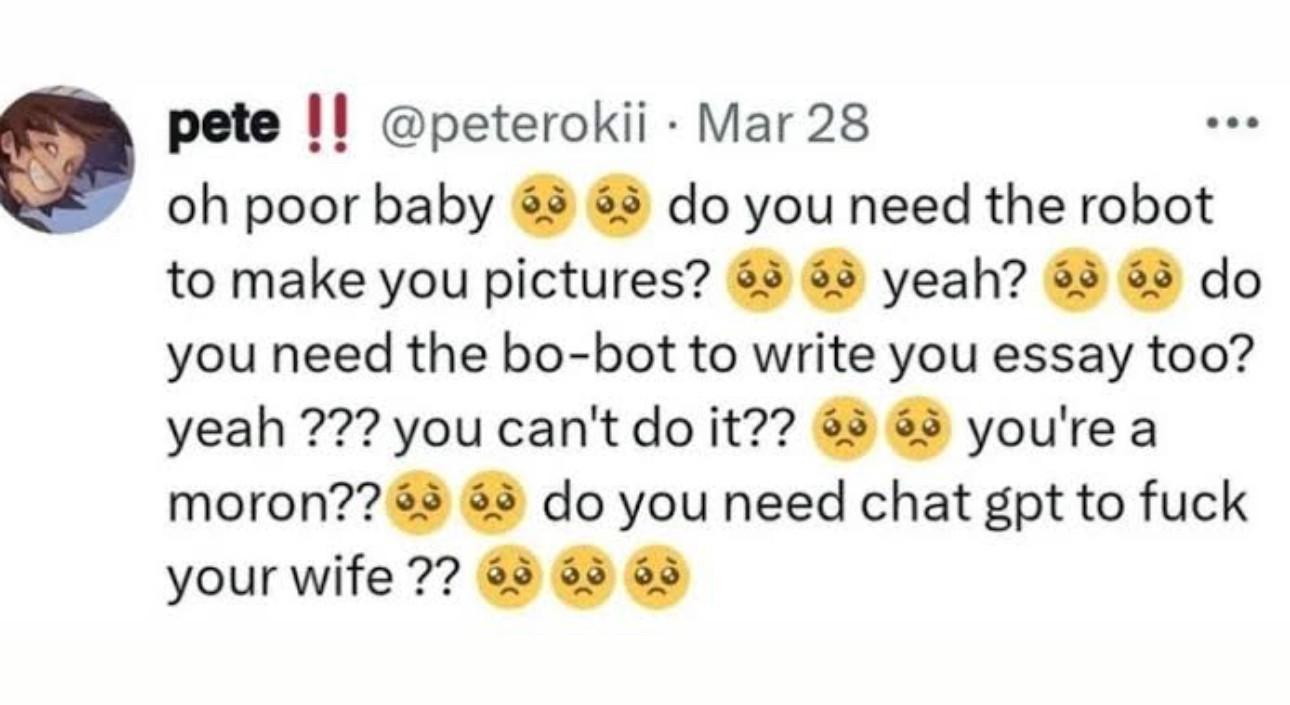The height and width of the screenshot is (705, 1290).
Task: Click the word "moron??" in the tweet
Action: [272, 503]
